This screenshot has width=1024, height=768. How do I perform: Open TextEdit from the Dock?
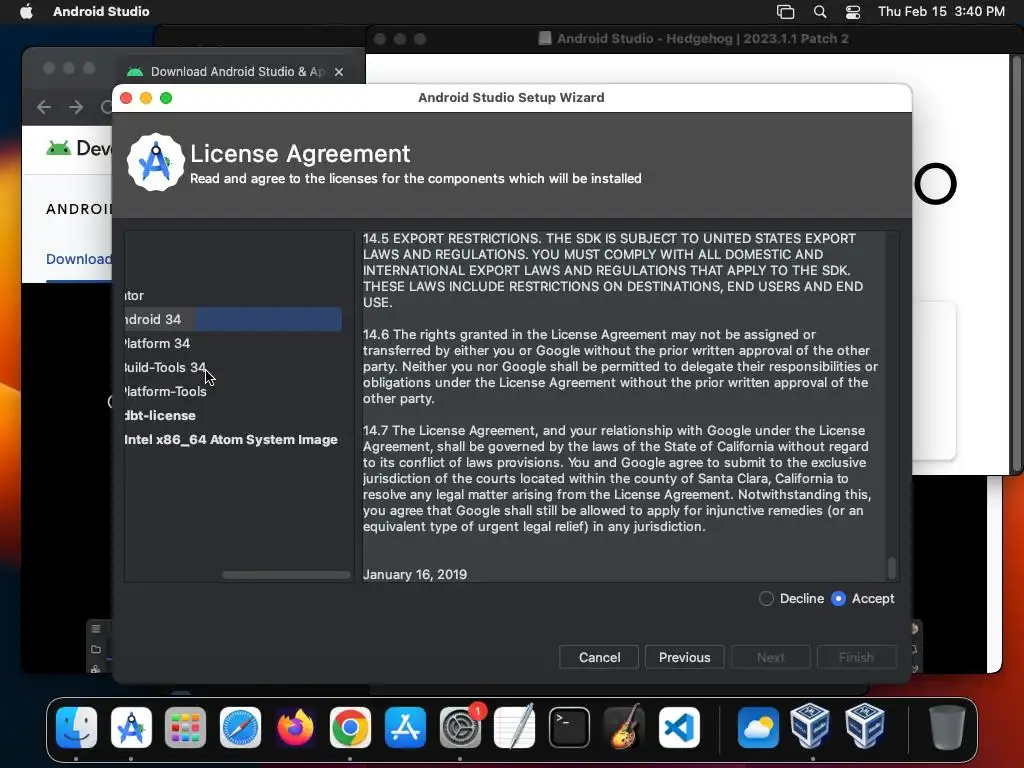pyautogui.click(x=515, y=727)
